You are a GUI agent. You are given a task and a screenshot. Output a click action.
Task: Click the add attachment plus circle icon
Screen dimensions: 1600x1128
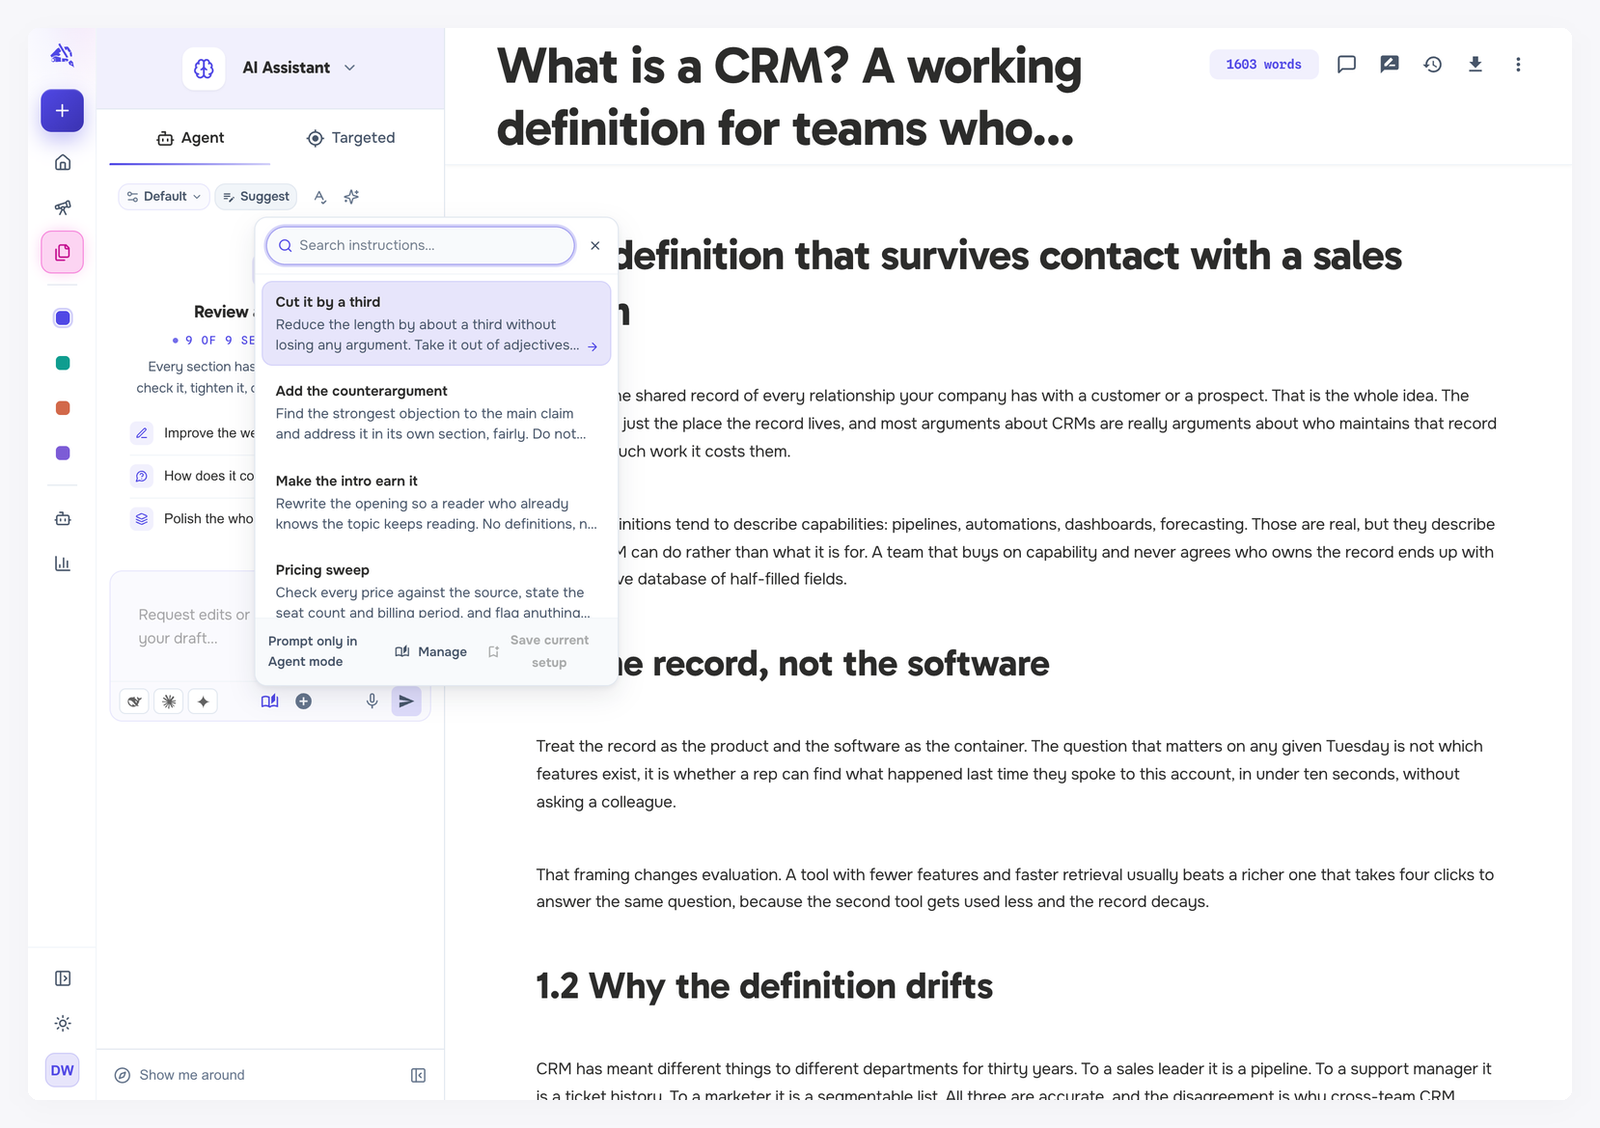click(x=303, y=701)
